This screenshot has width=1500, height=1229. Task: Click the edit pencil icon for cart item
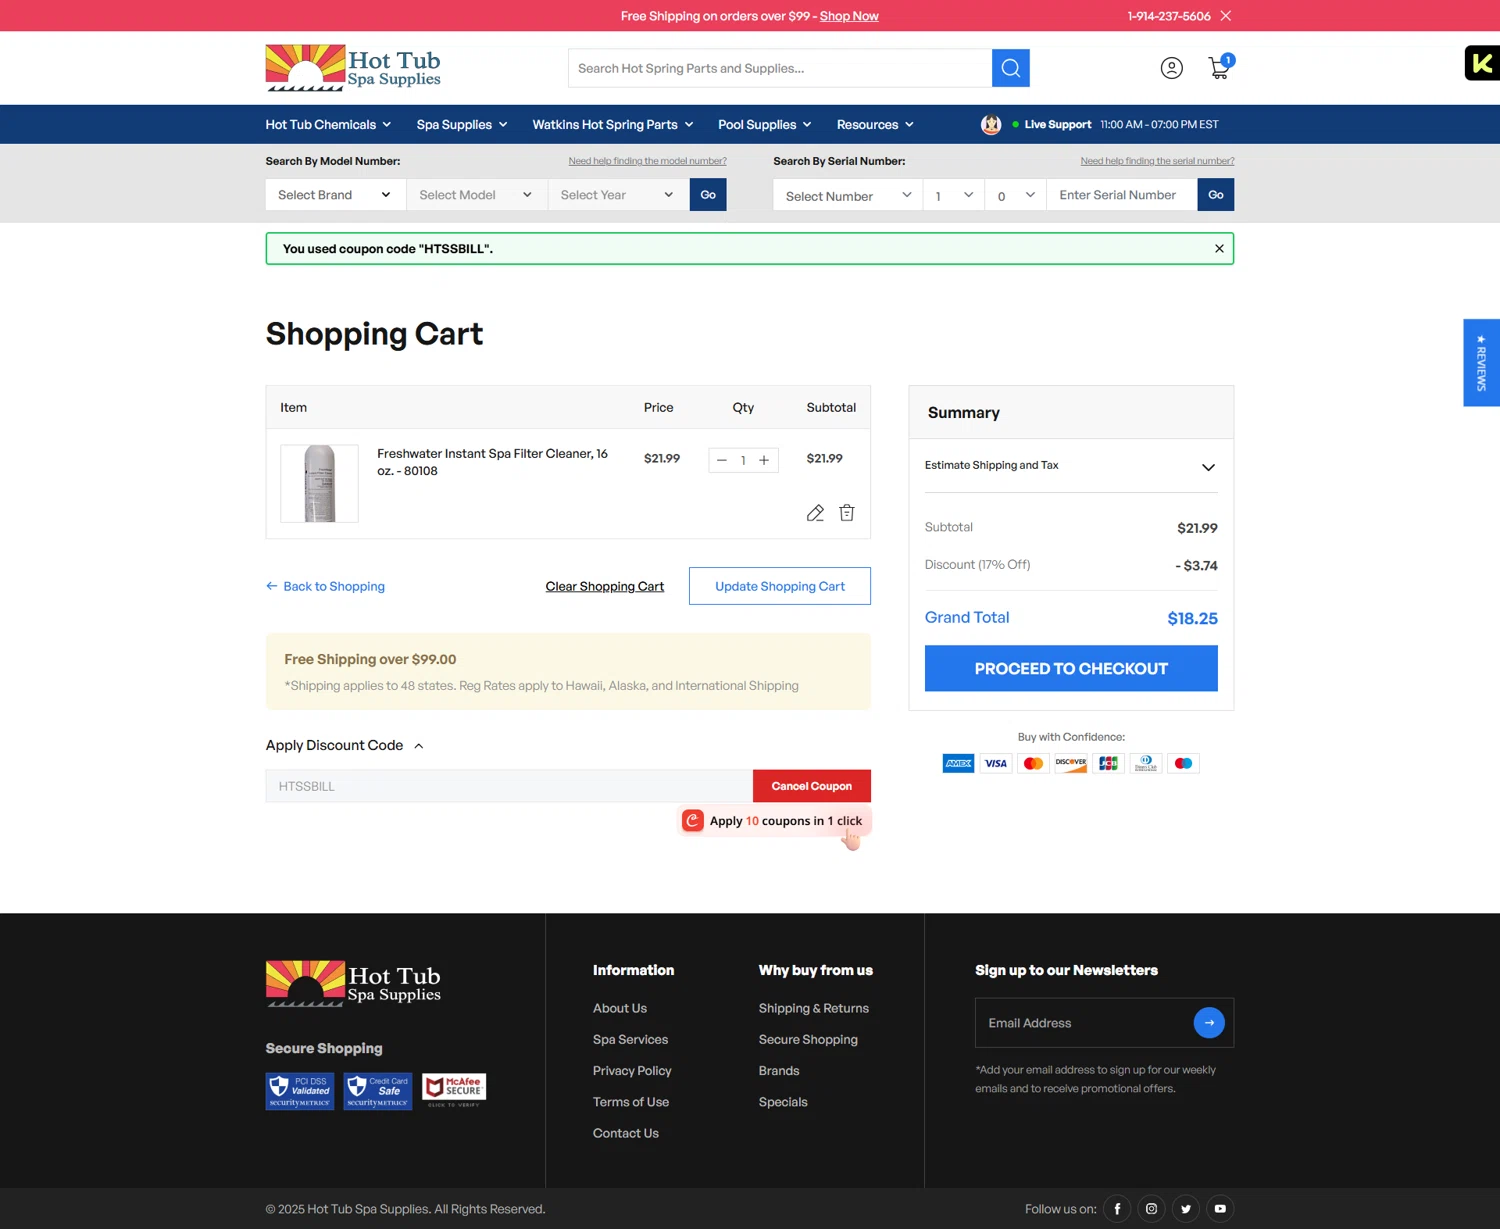[815, 513]
